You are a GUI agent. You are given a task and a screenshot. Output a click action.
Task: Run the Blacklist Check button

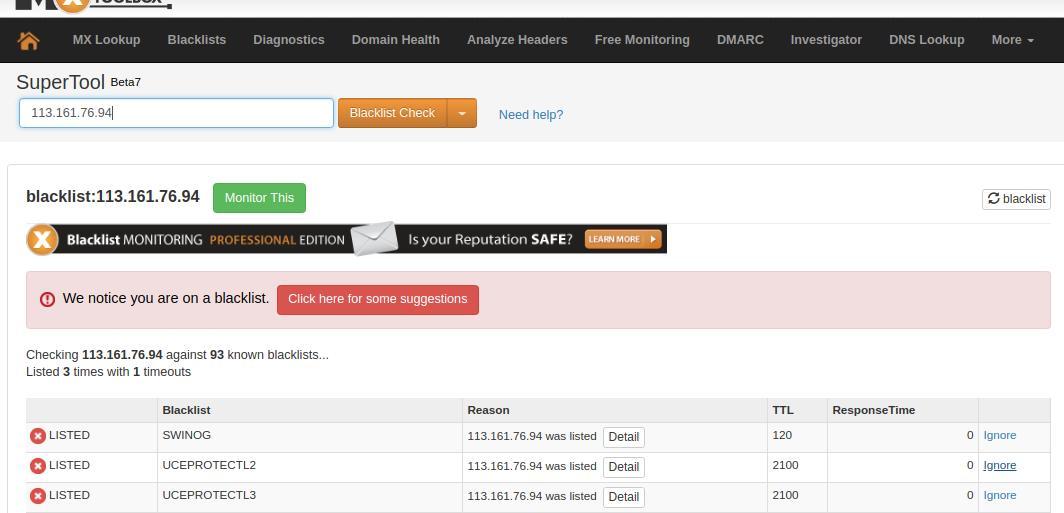(392, 113)
